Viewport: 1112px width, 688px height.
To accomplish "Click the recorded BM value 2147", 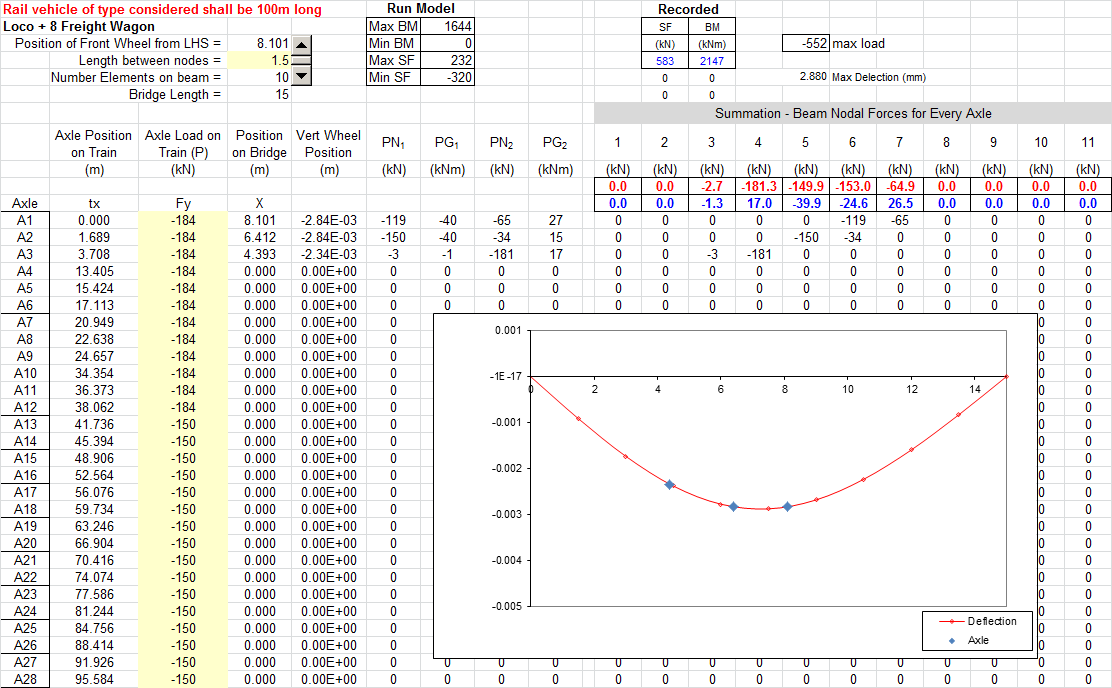I will [x=712, y=60].
